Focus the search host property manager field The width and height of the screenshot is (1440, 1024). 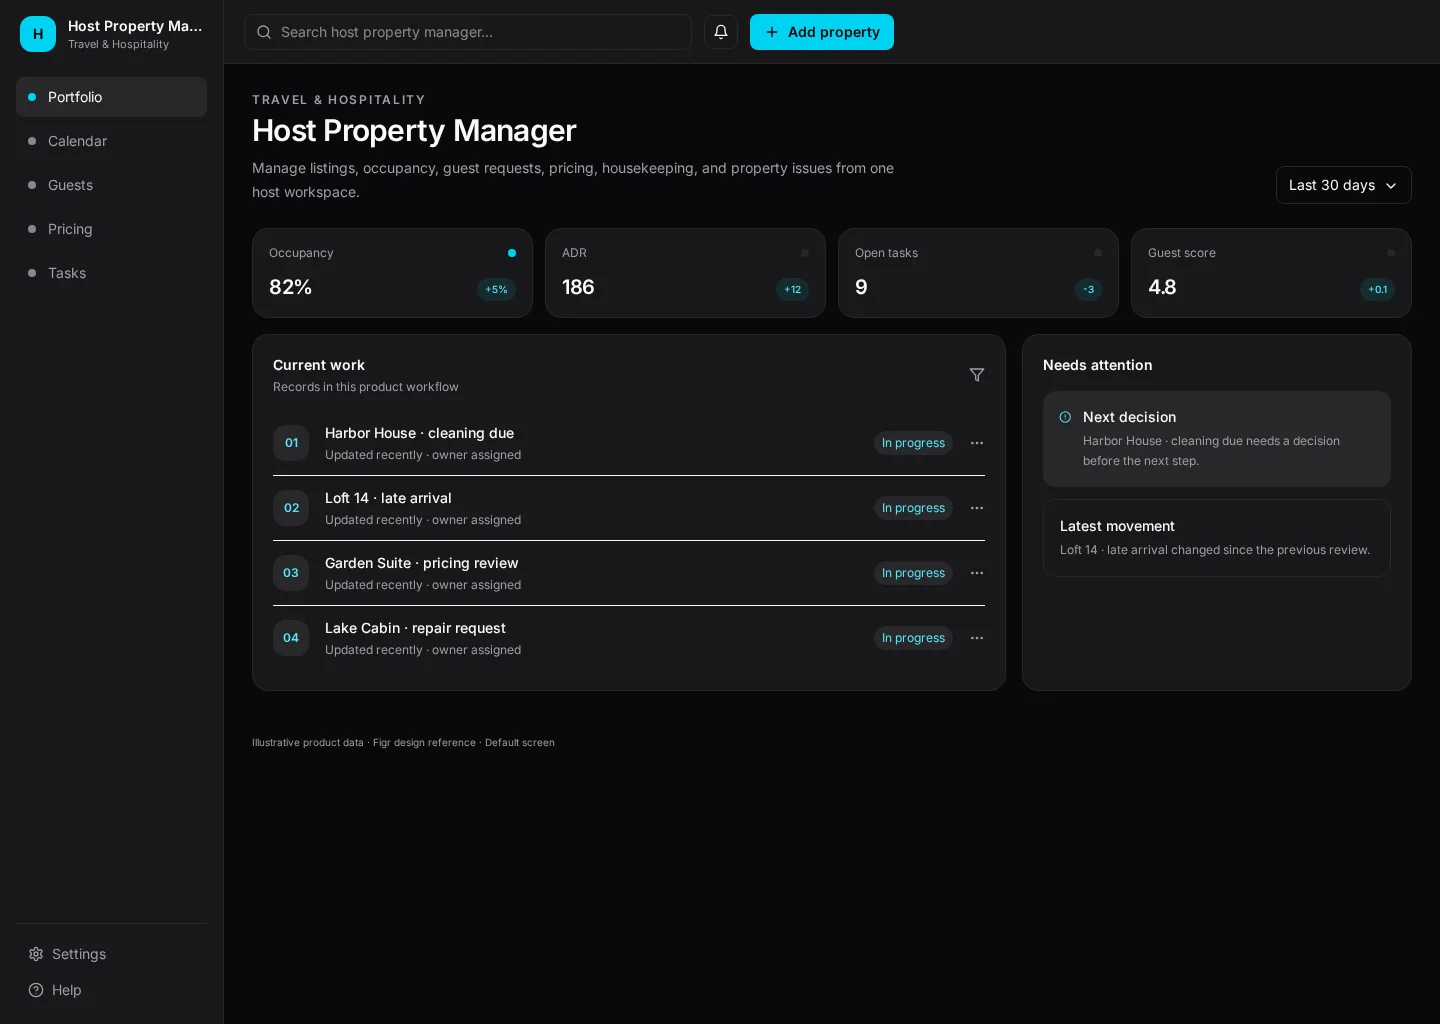pos(468,32)
